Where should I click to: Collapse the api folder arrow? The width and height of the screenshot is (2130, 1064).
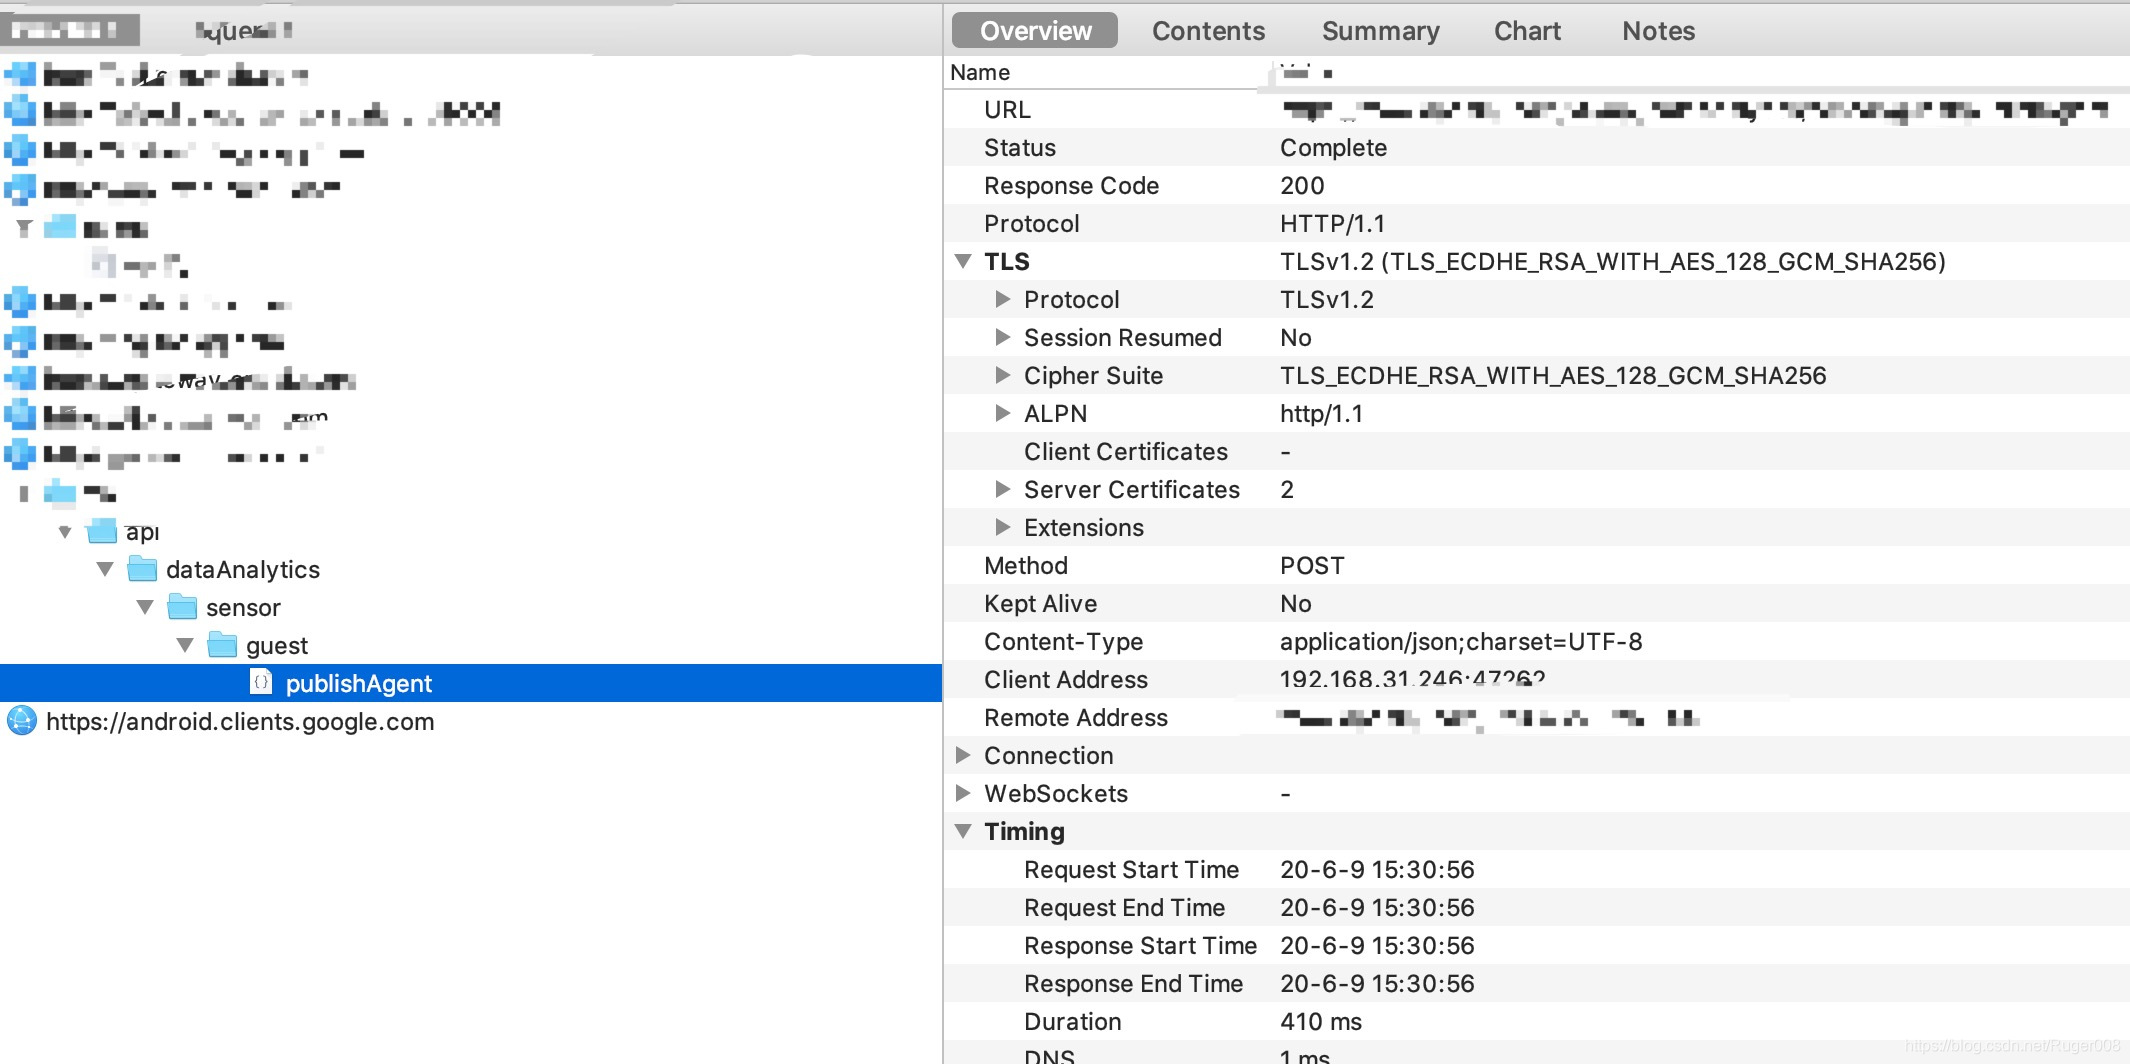(65, 531)
